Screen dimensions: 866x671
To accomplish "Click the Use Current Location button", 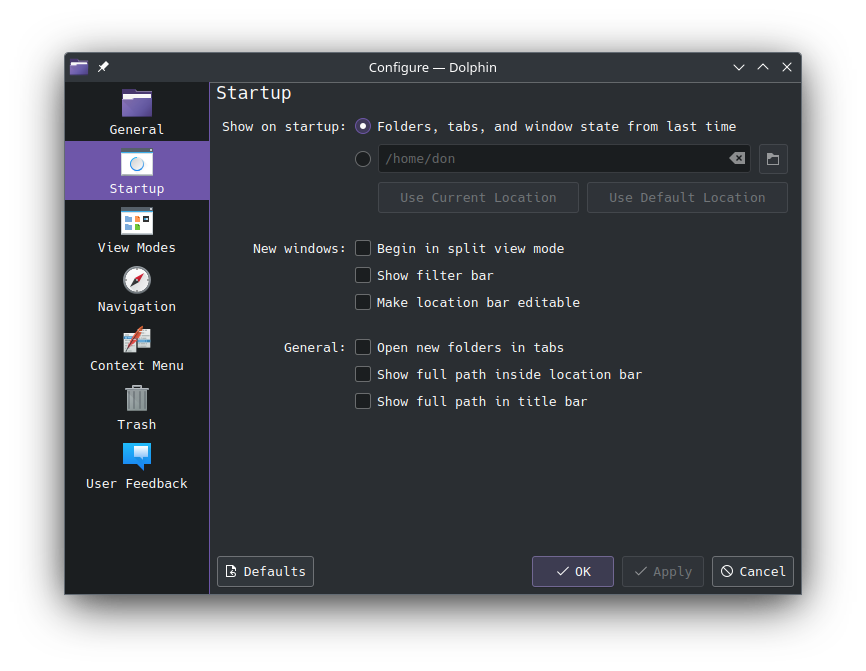I will pyautogui.click(x=478, y=198).
